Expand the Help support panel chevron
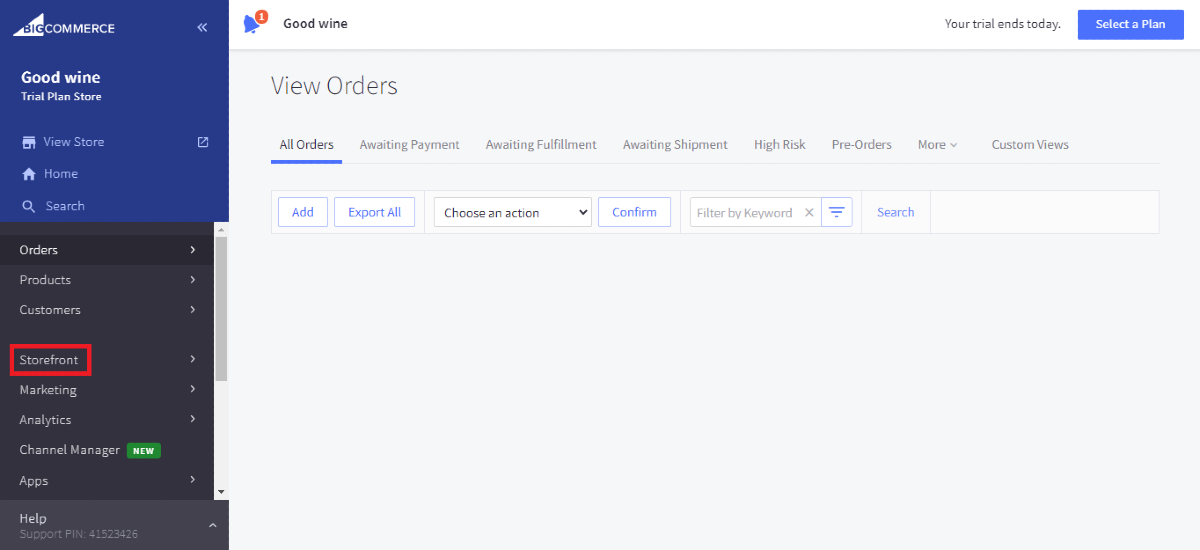The width and height of the screenshot is (1200, 550). coord(212,525)
